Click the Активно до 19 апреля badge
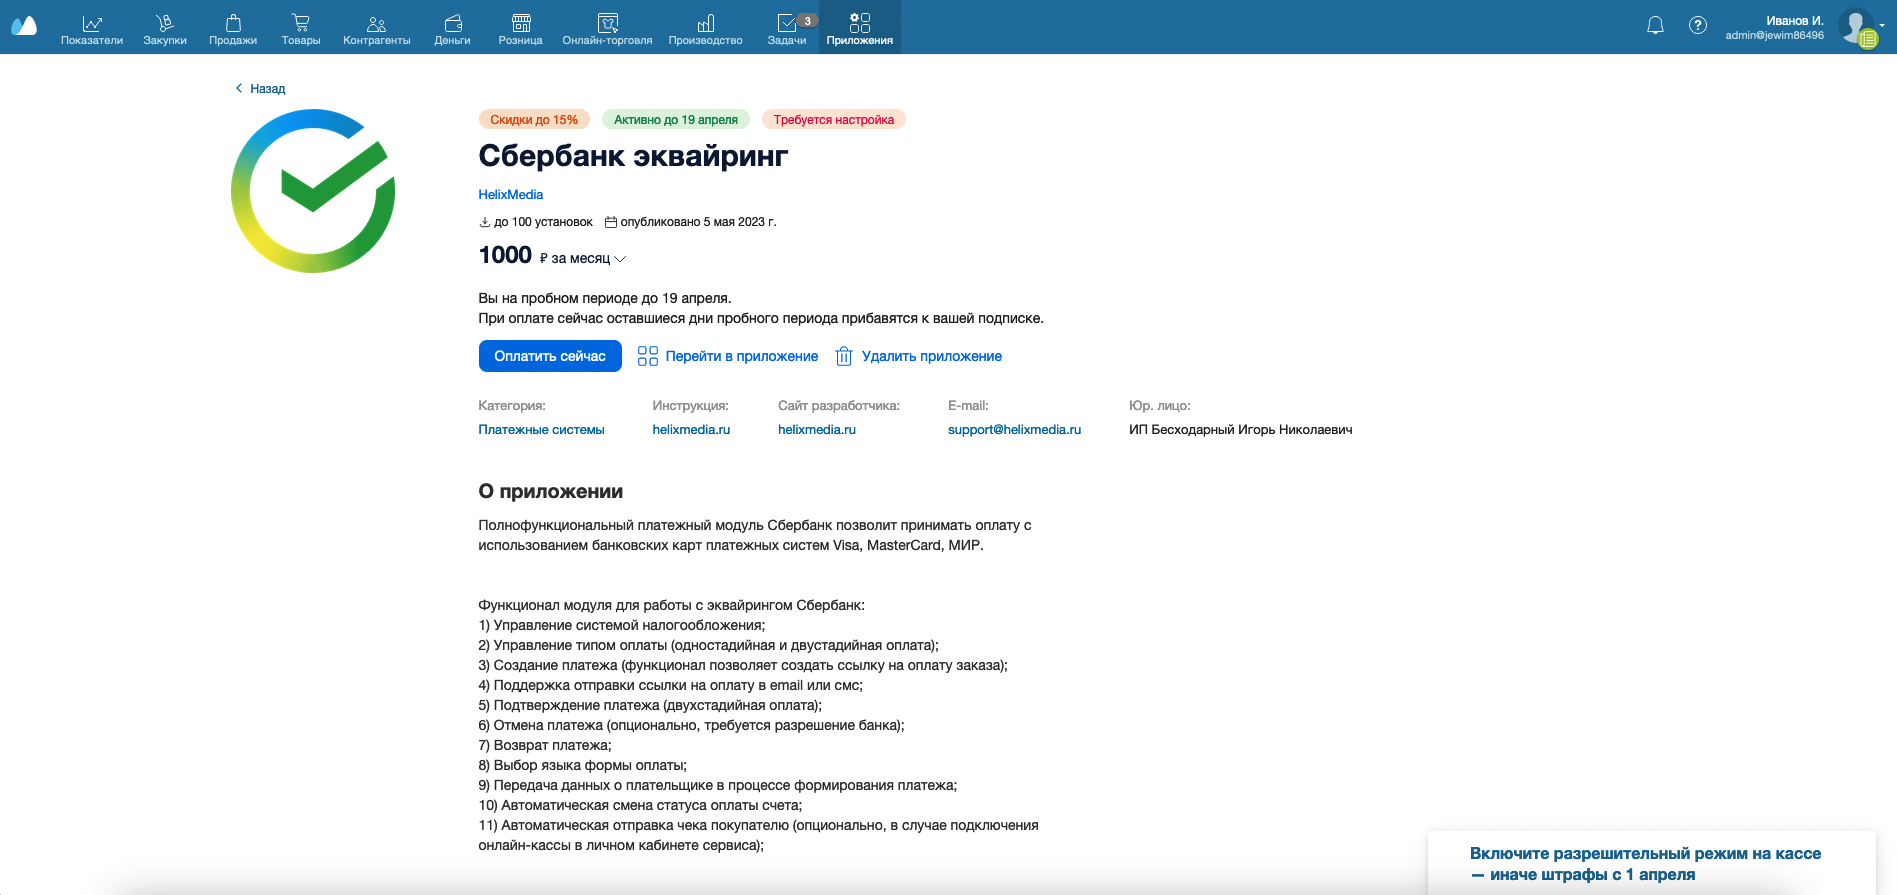Image resolution: width=1897 pixels, height=895 pixels. tap(676, 120)
